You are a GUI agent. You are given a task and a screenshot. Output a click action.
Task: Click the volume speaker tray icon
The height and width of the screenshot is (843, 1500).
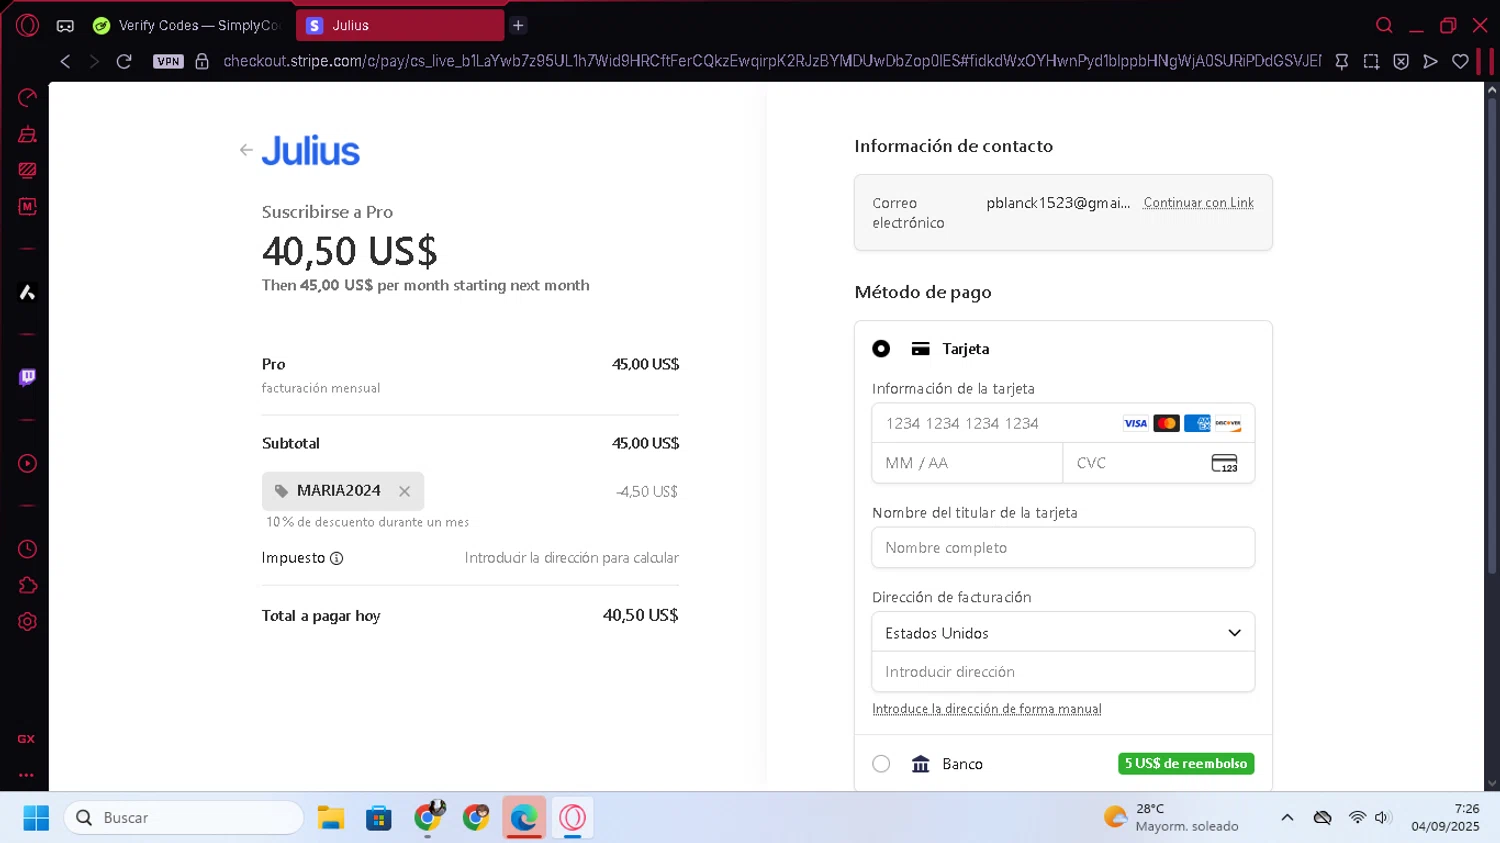pos(1383,818)
